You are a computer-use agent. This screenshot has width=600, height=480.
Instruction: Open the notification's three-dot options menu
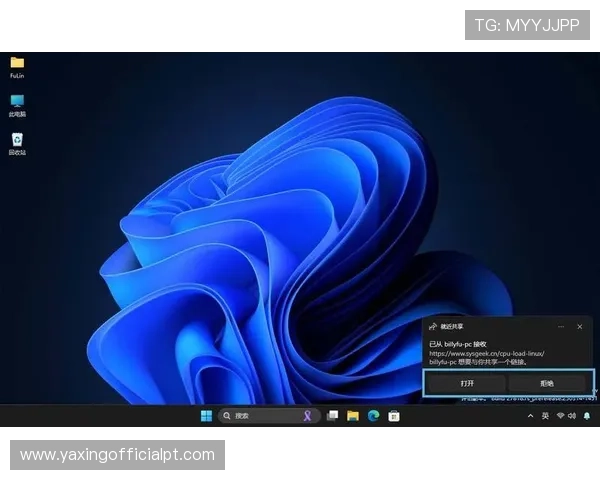(562, 326)
